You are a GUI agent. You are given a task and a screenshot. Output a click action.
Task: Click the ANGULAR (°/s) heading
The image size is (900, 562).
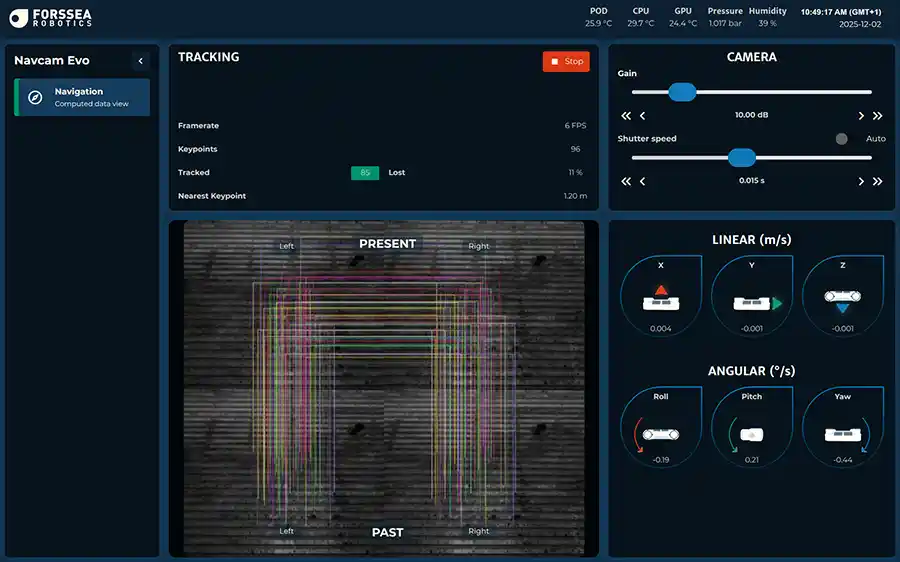[x=751, y=371]
